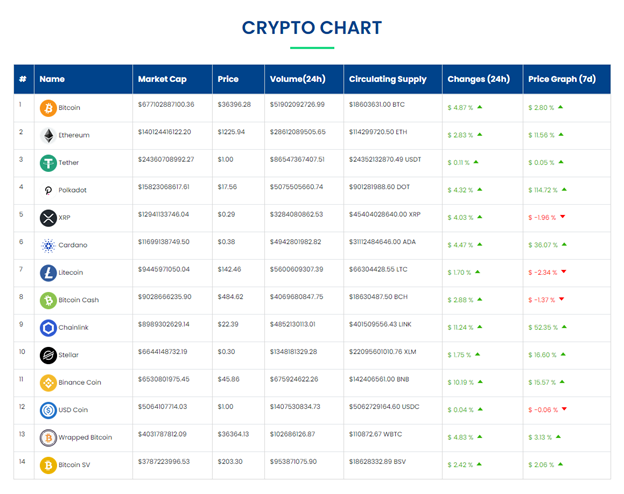Click the Tether coin logo
This screenshot has width=624, height=494.
pyautogui.click(x=48, y=163)
